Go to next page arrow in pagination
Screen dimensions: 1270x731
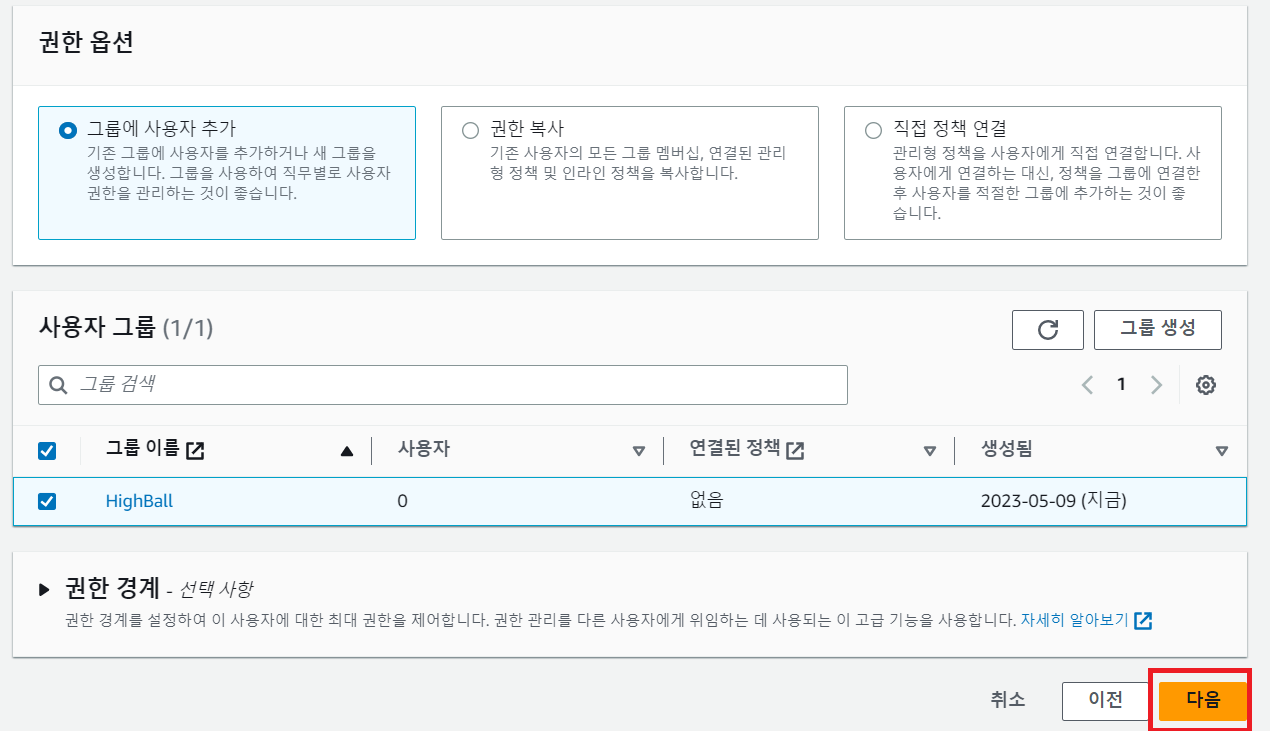[x=1157, y=385]
